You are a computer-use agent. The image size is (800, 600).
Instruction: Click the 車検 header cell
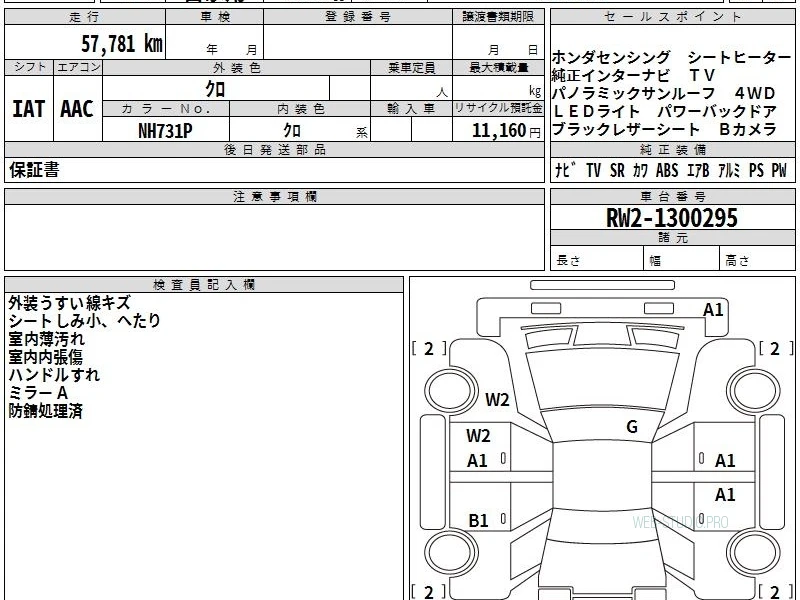coord(215,17)
